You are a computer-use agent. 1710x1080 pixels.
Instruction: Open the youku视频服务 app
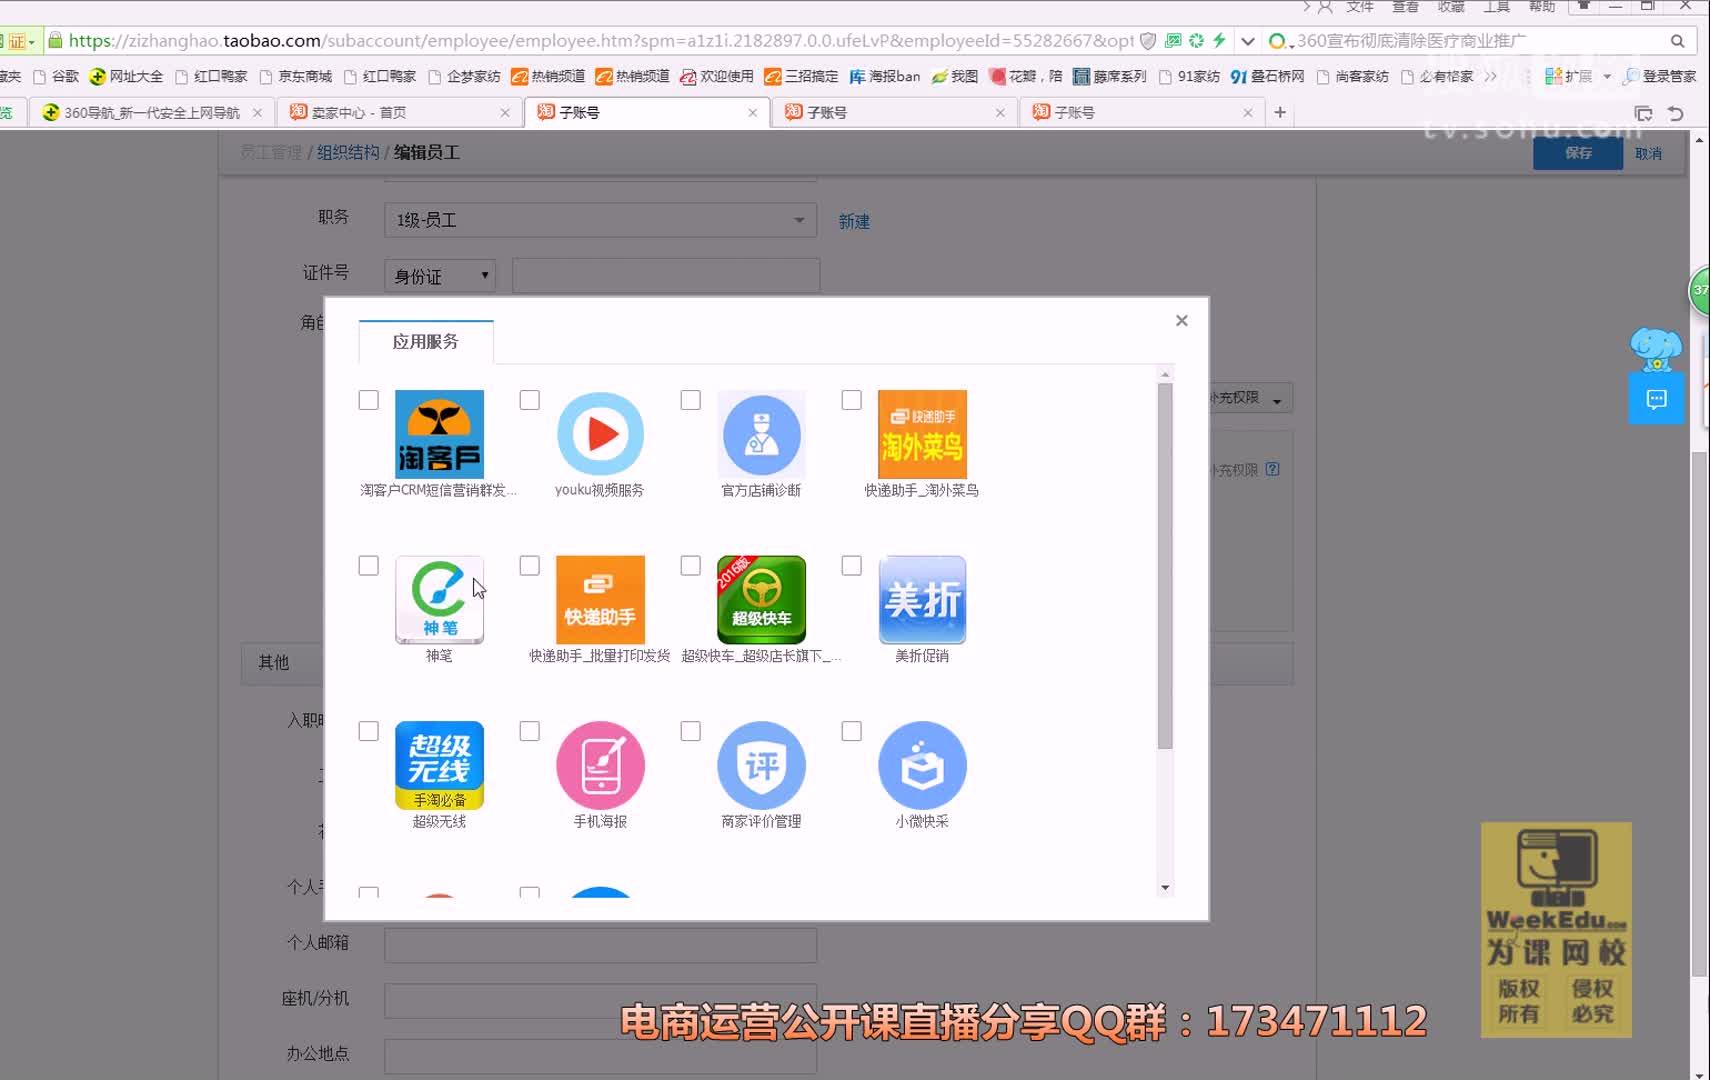coord(600,435)
